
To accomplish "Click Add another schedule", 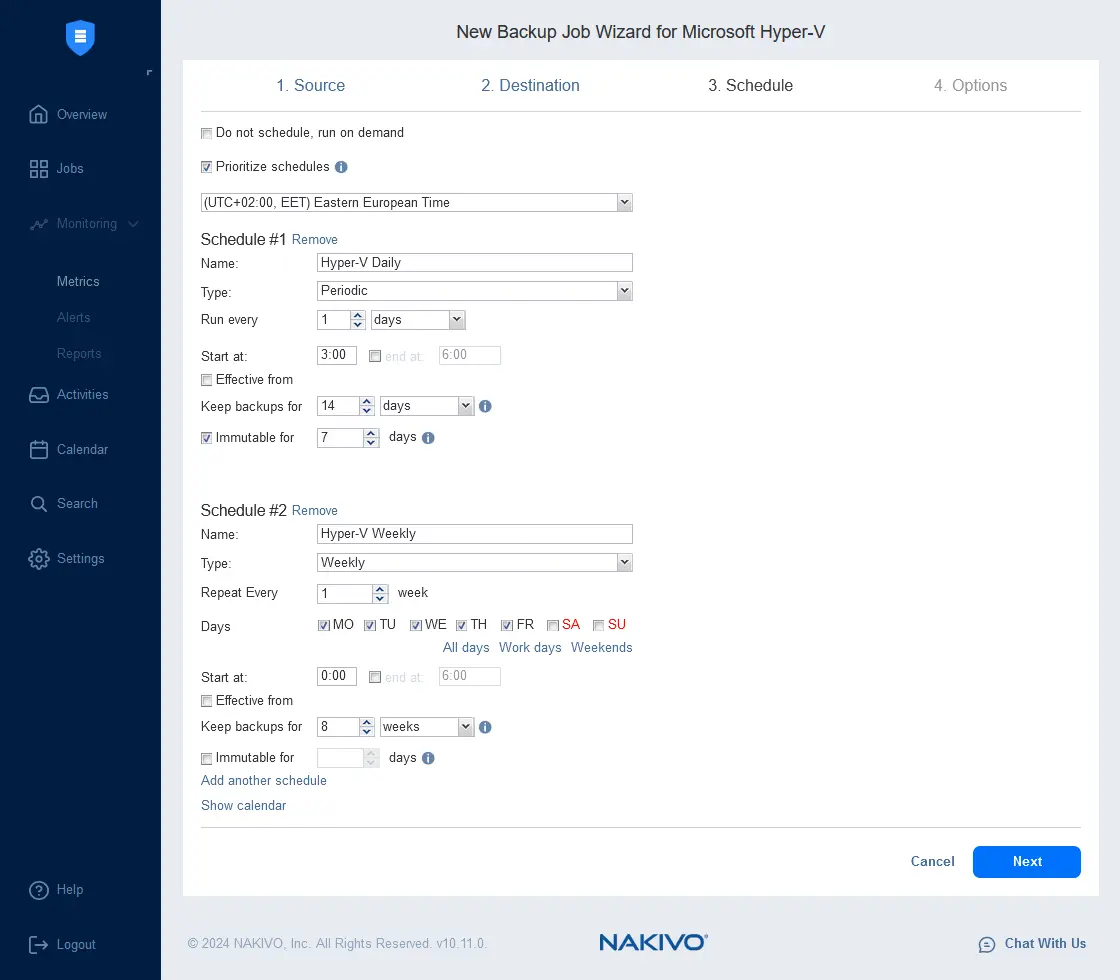I will pyautogui.click(x=264, y=781).
